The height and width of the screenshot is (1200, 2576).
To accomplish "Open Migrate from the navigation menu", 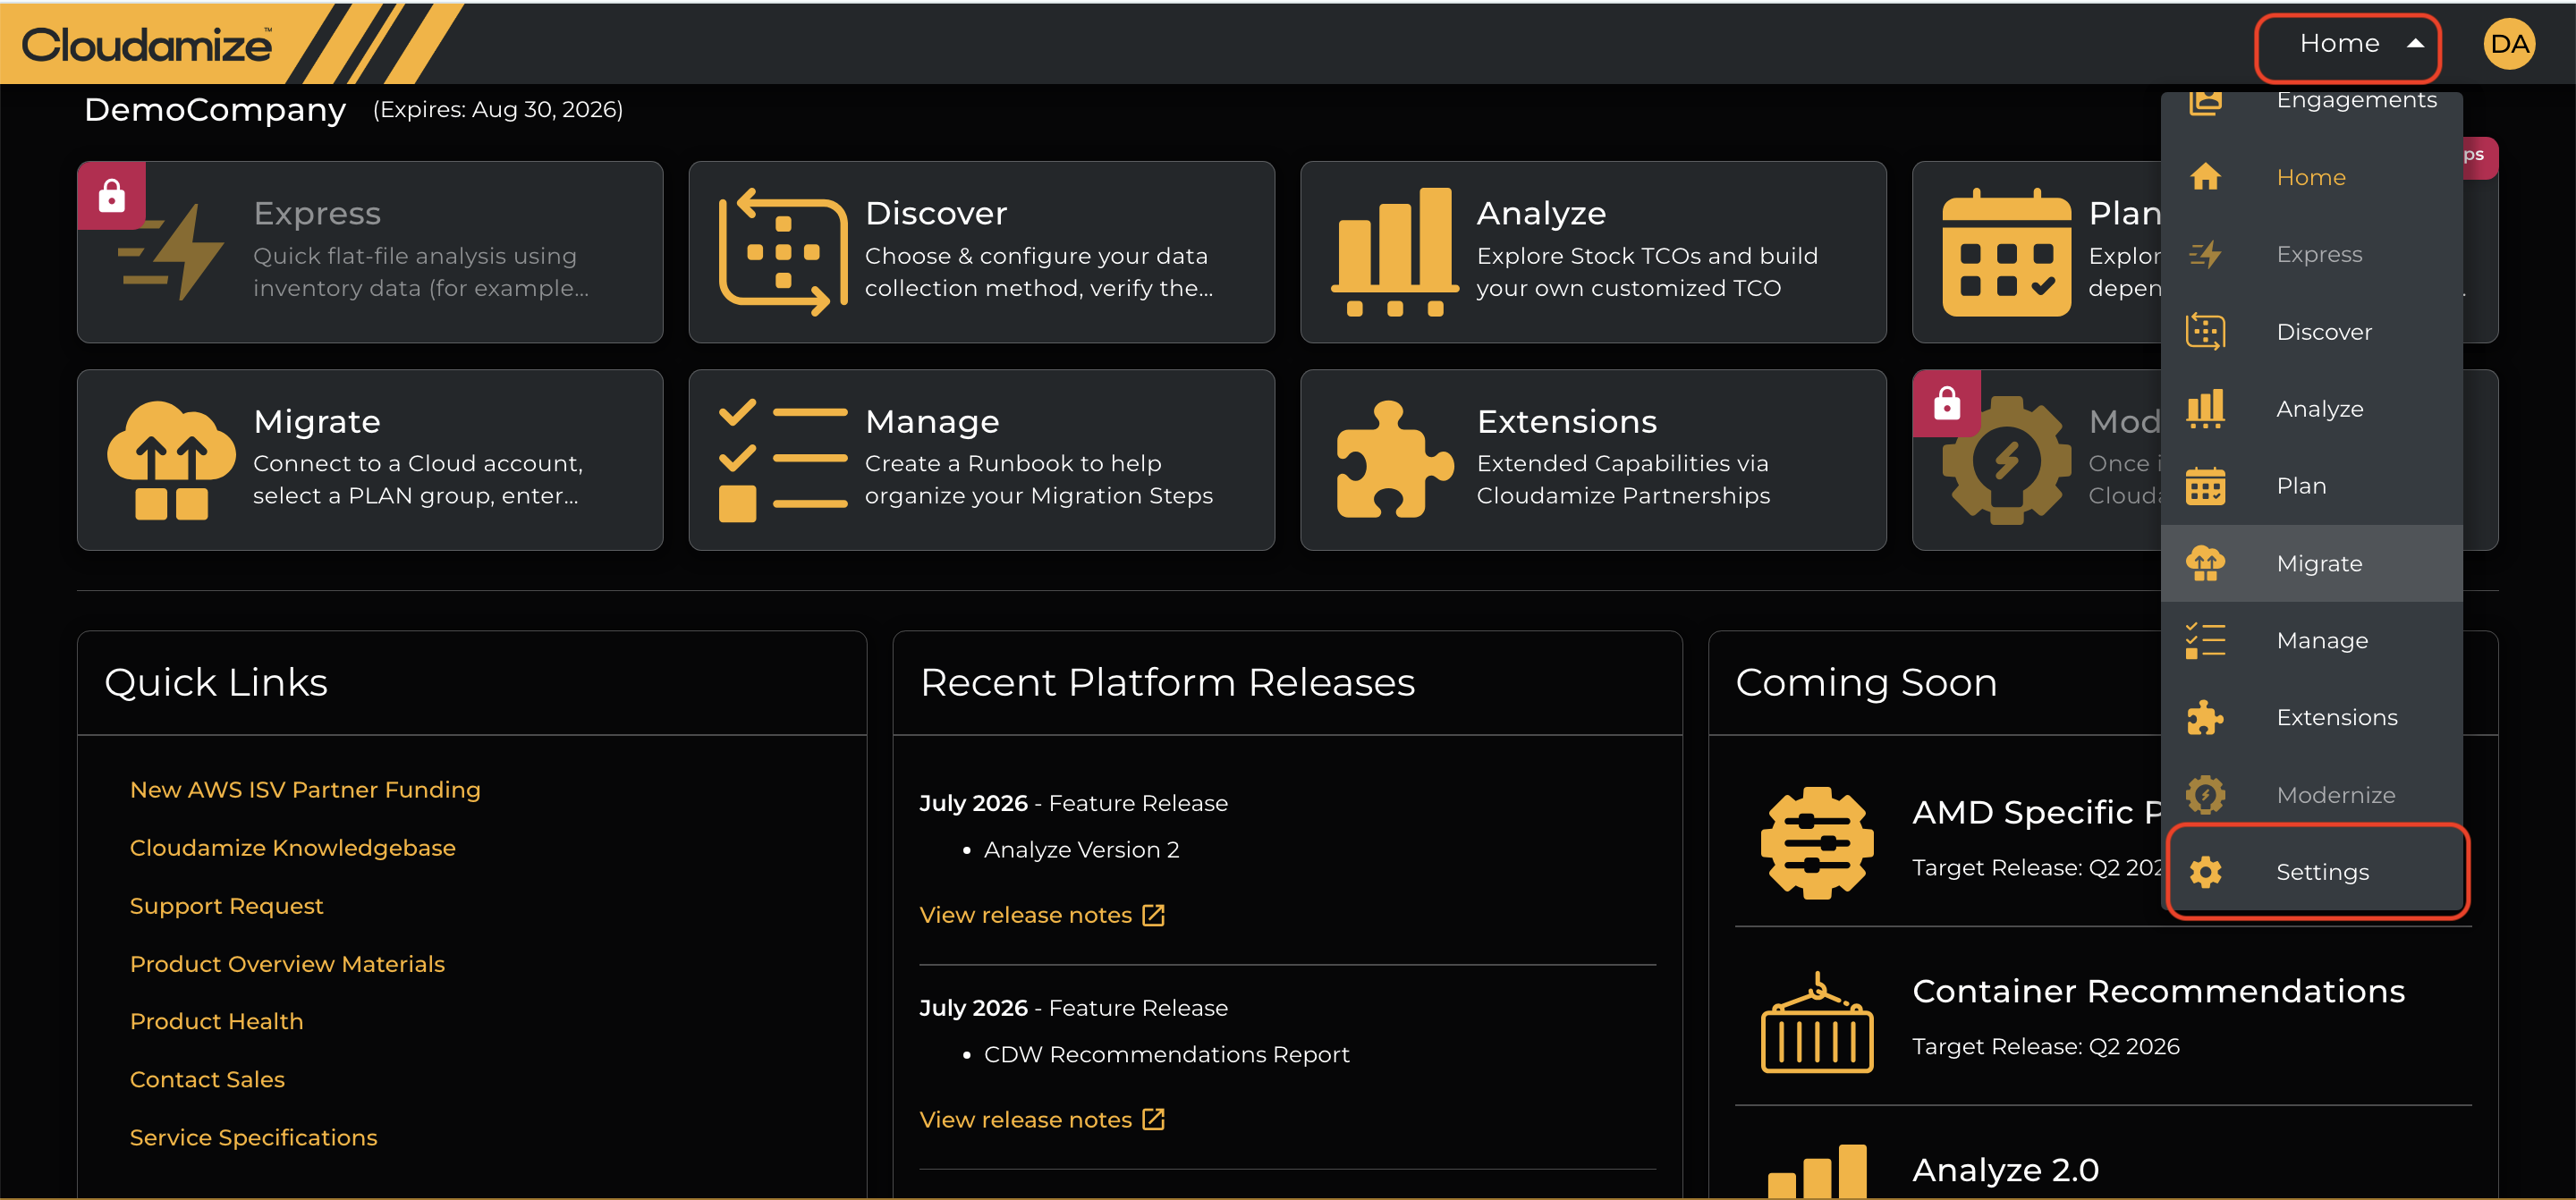I will [2312, 563].
